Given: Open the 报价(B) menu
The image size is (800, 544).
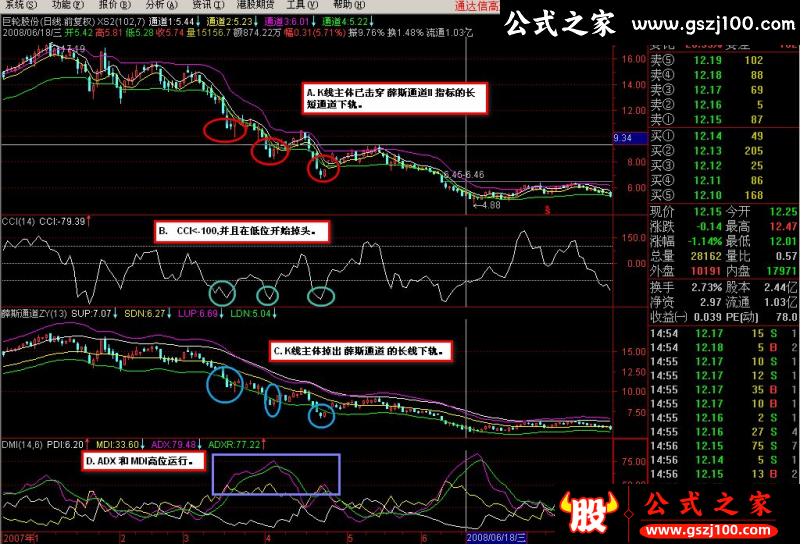Looking at the screenshot, I should tap(114, 5).
